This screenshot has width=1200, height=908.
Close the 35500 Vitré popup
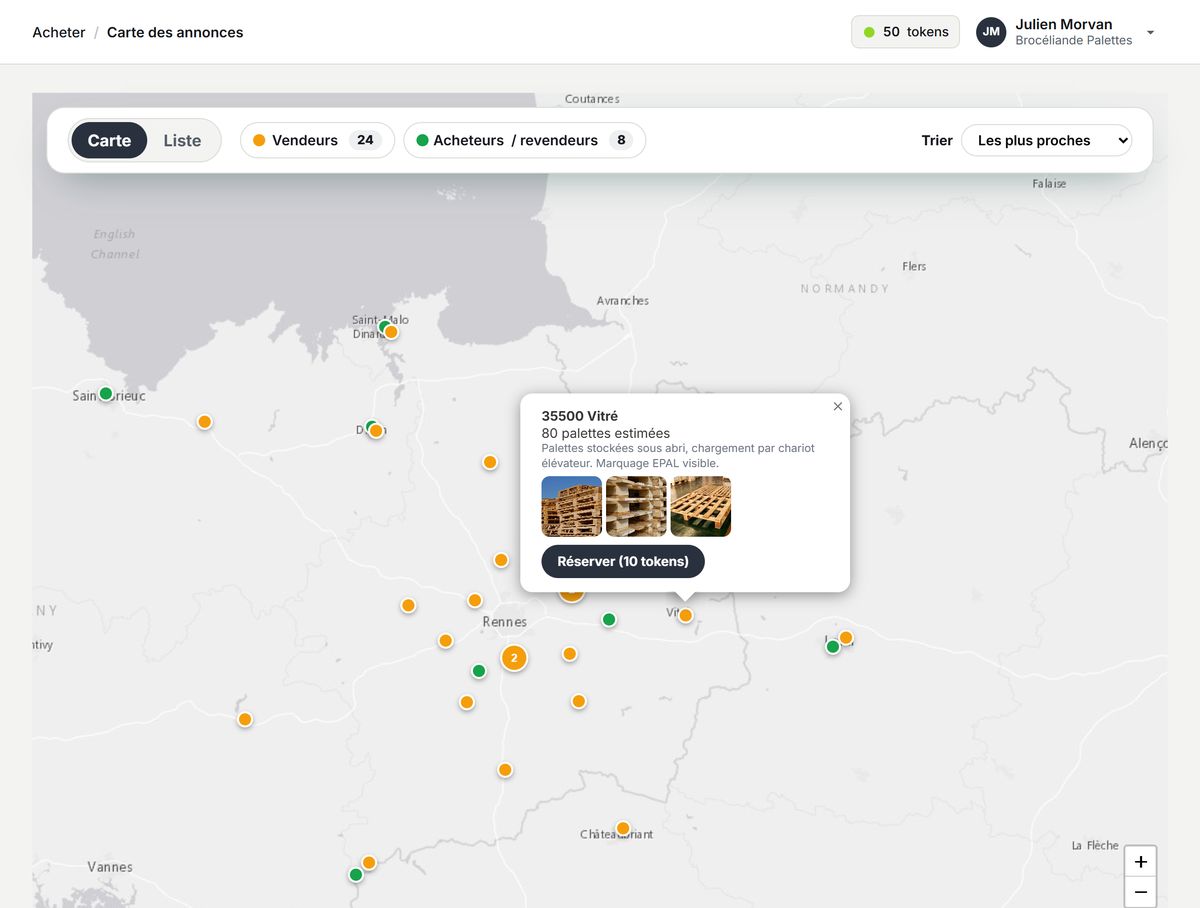838,406
